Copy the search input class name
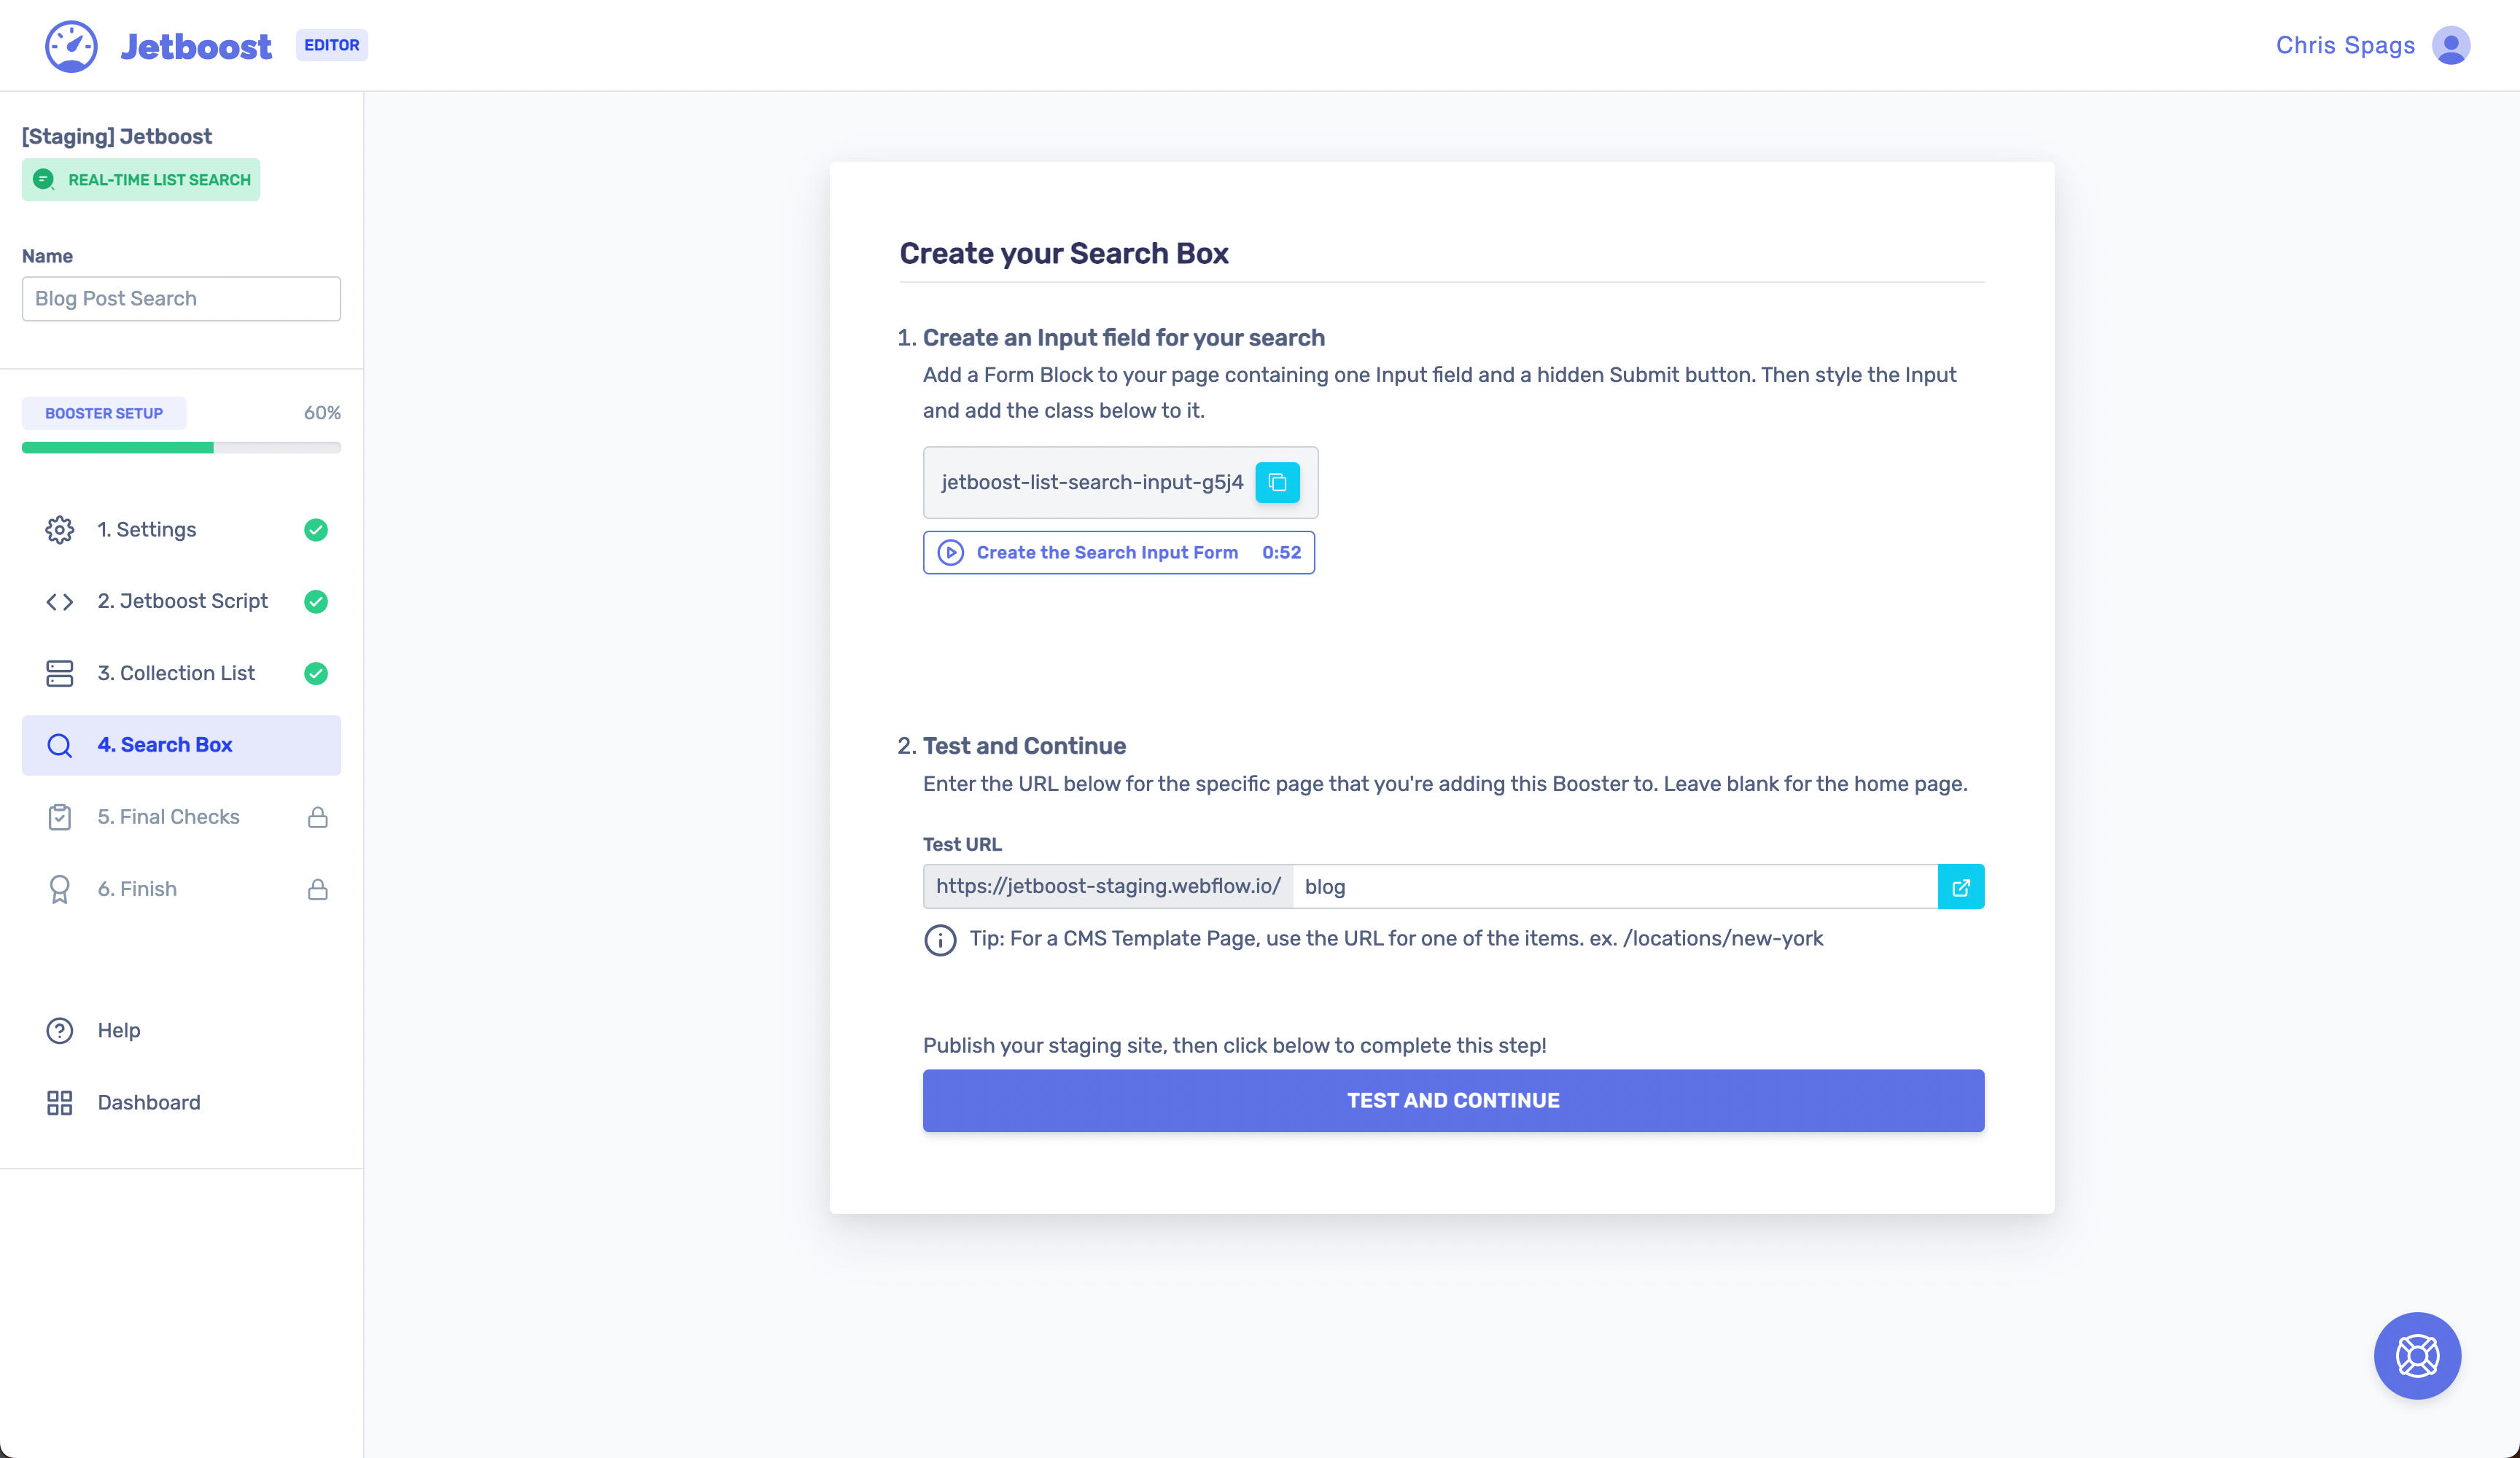The width and height of the screenshot is (2520, 1458). coord(1277,483)
